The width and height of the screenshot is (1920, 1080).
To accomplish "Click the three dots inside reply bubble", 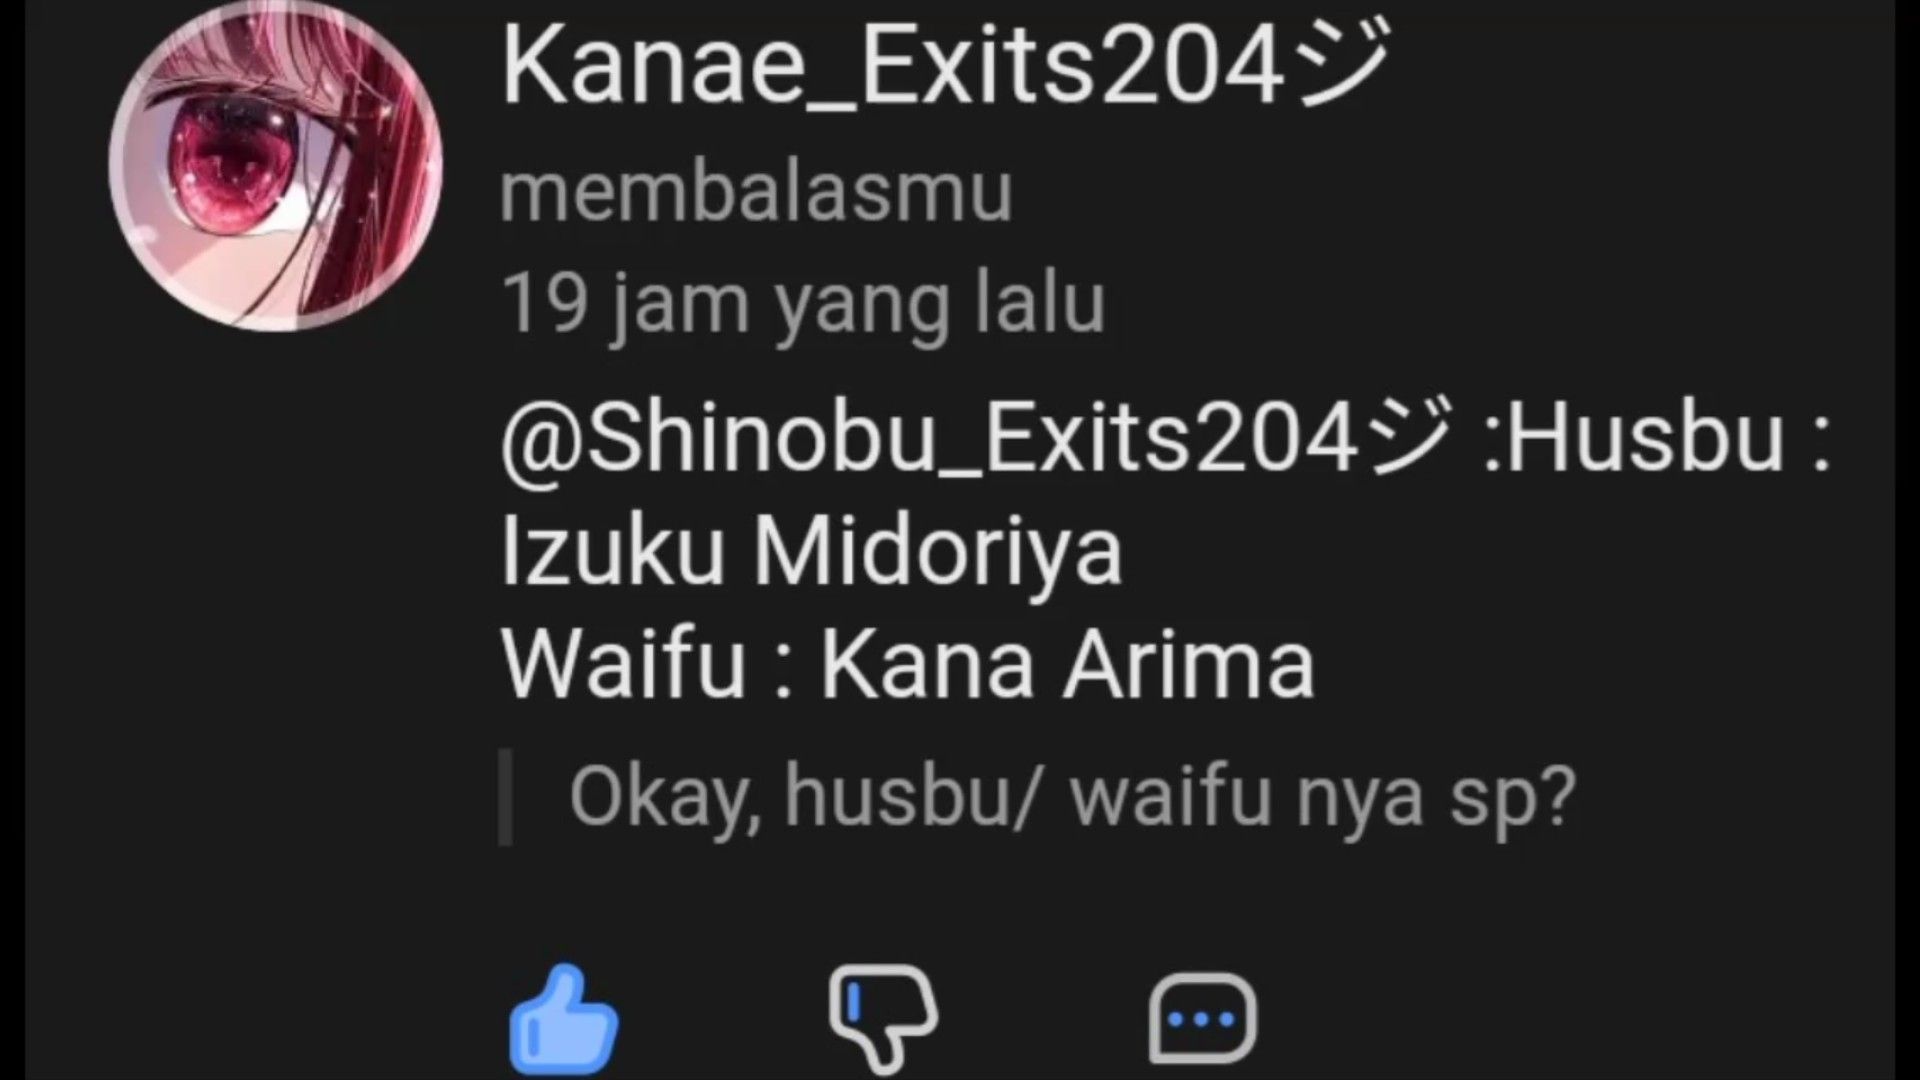I will tap(1202, 1020).
